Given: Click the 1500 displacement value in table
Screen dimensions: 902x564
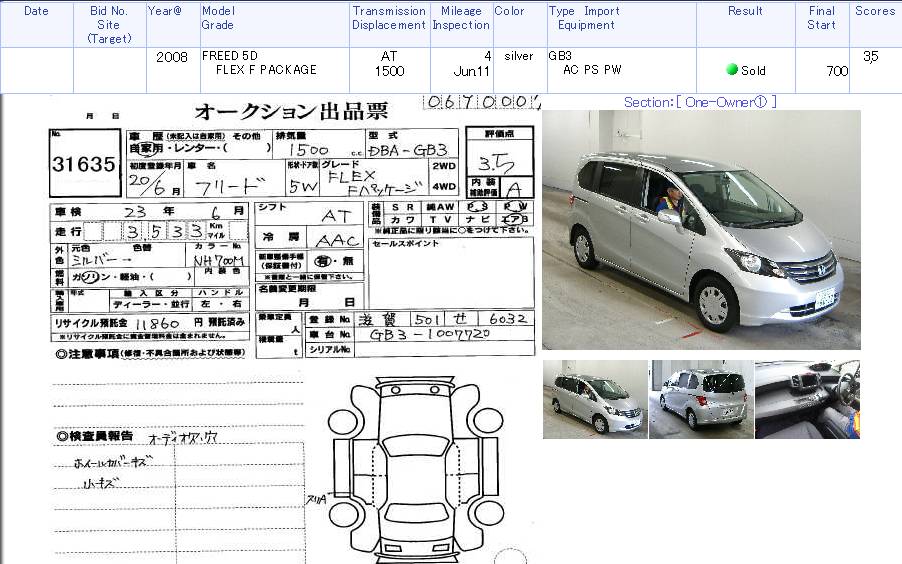Looking at the screenshot, I should (x=389, y=71).
